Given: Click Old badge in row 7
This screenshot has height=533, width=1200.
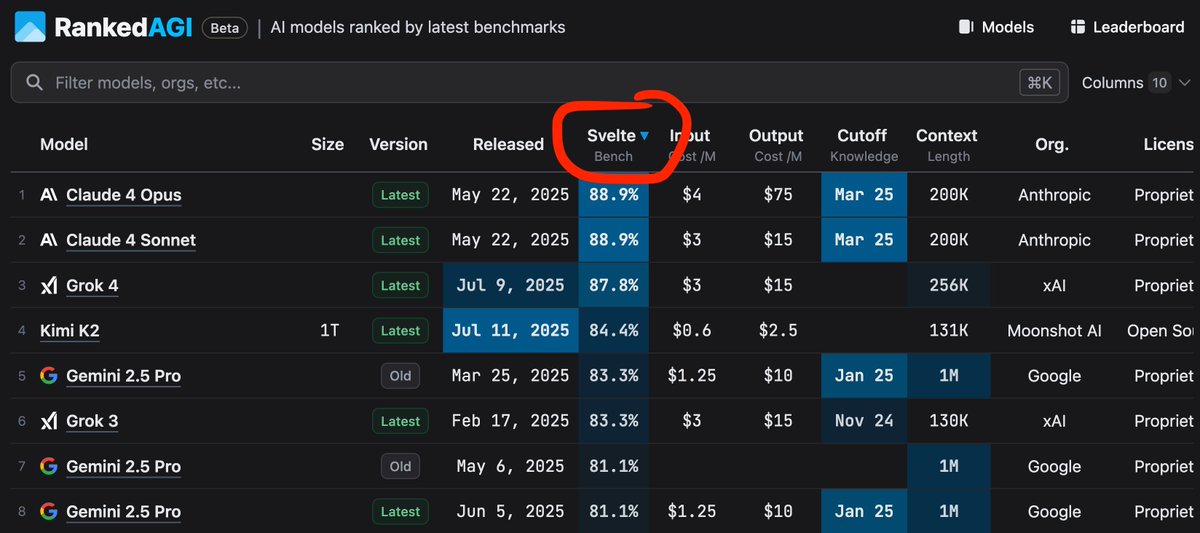Looking at the screenshot, I should pos(400,466).
